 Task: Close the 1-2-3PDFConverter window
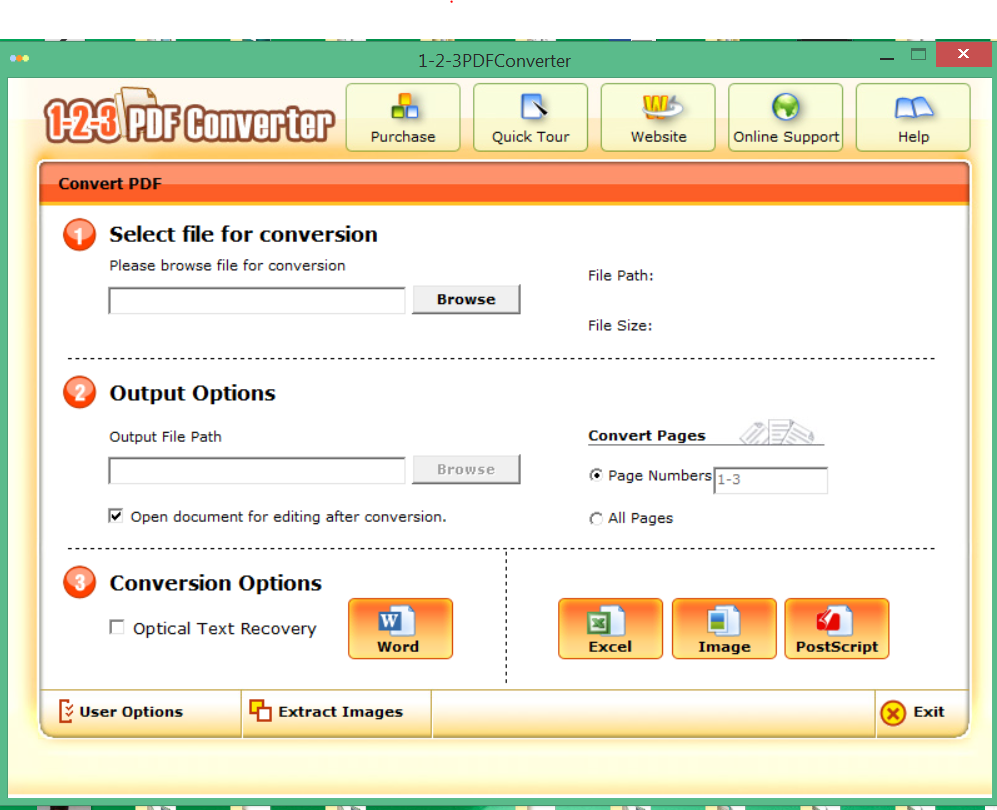point(963,54)
